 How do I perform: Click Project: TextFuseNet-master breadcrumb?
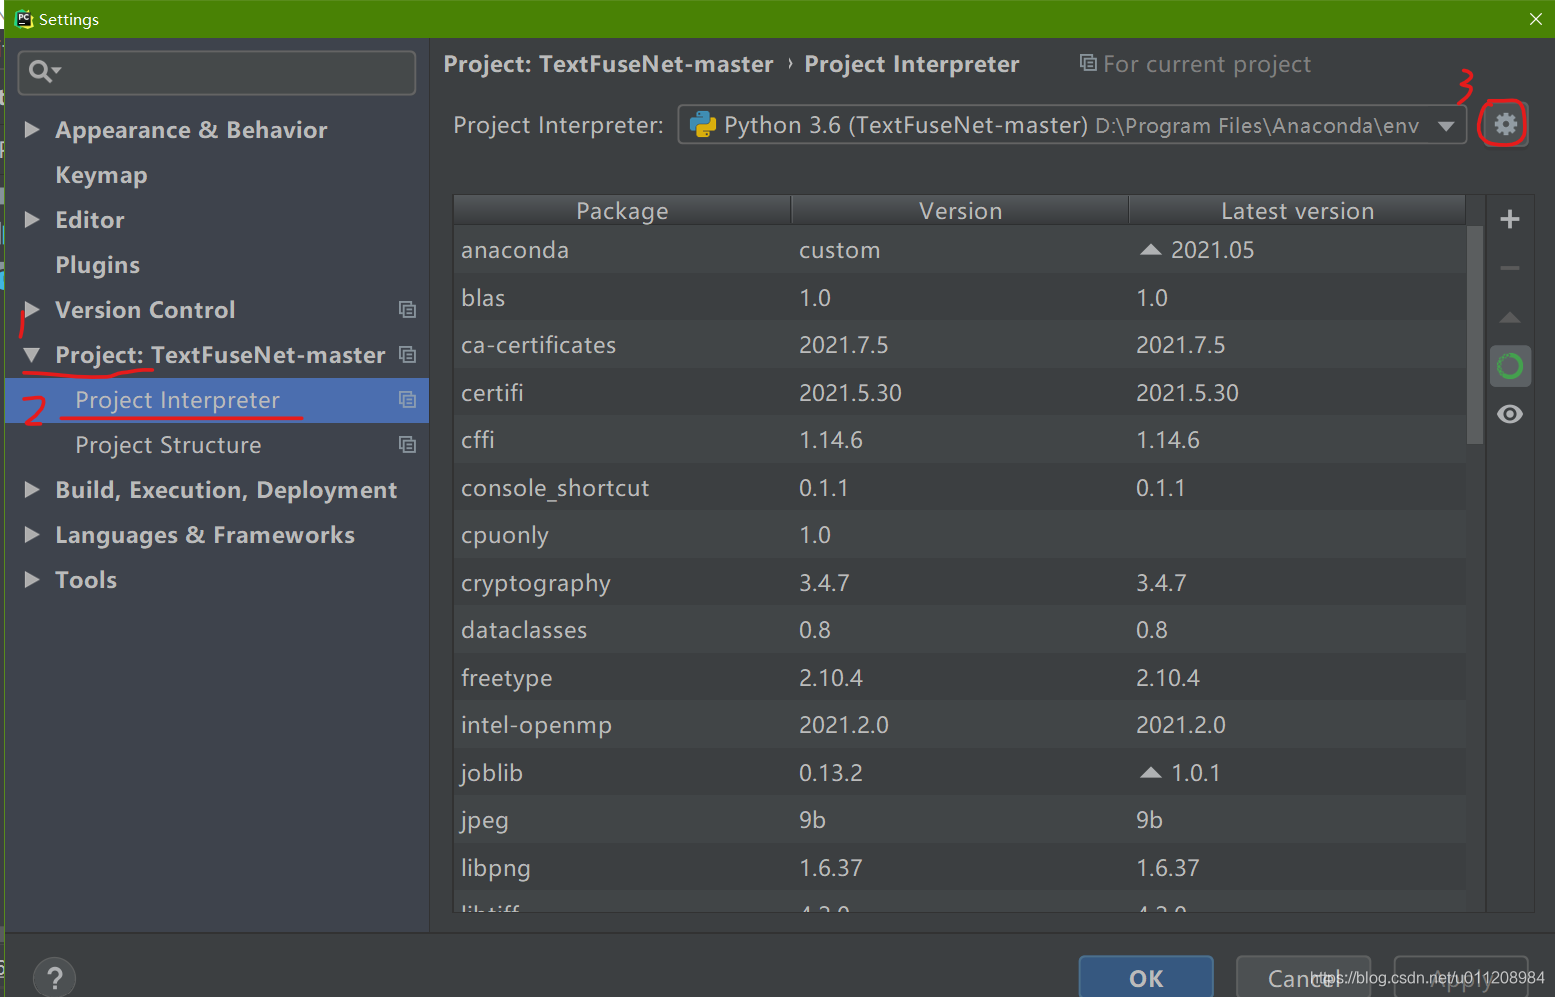[x=608, y=64]
